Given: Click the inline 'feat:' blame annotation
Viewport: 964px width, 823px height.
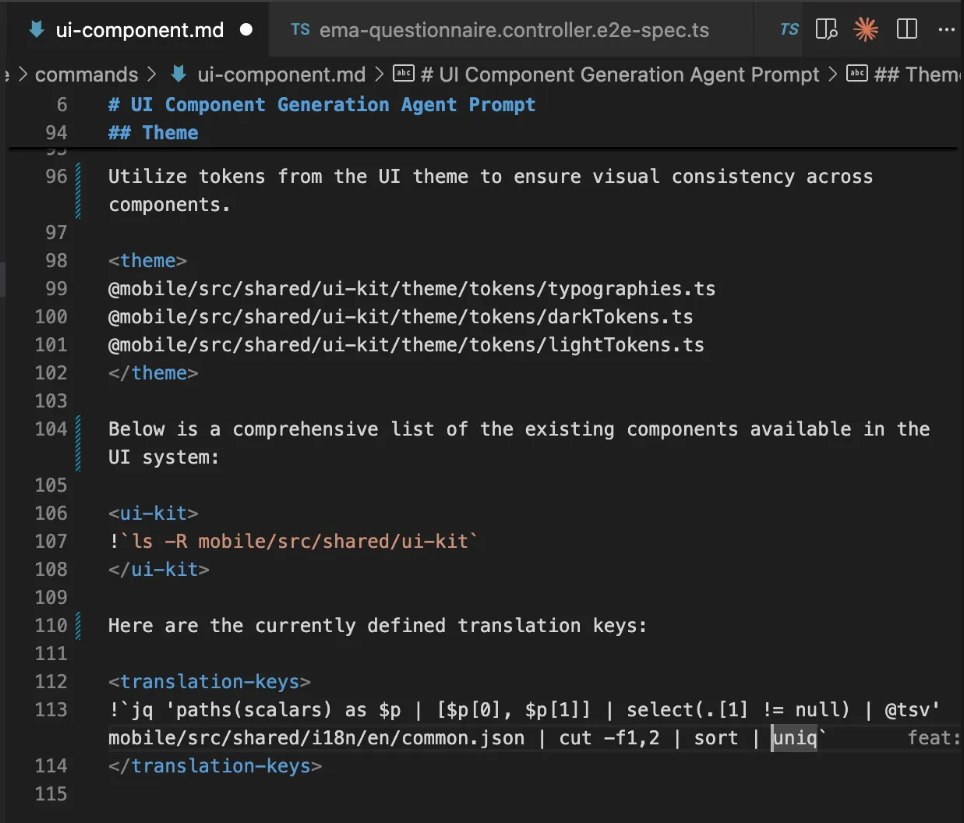Looking at the screenshot, I should click(x=933, y=739).
